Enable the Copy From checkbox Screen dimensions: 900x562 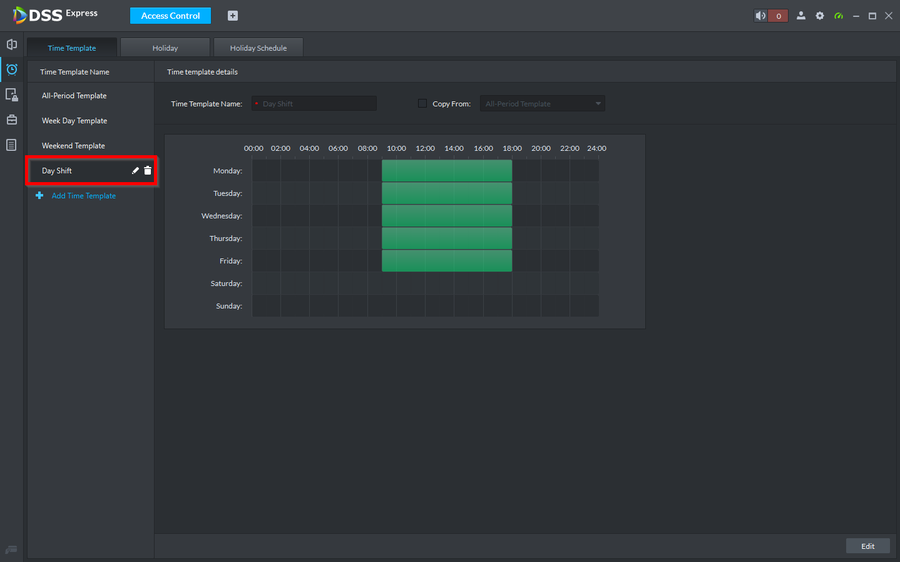click(422, 103)
